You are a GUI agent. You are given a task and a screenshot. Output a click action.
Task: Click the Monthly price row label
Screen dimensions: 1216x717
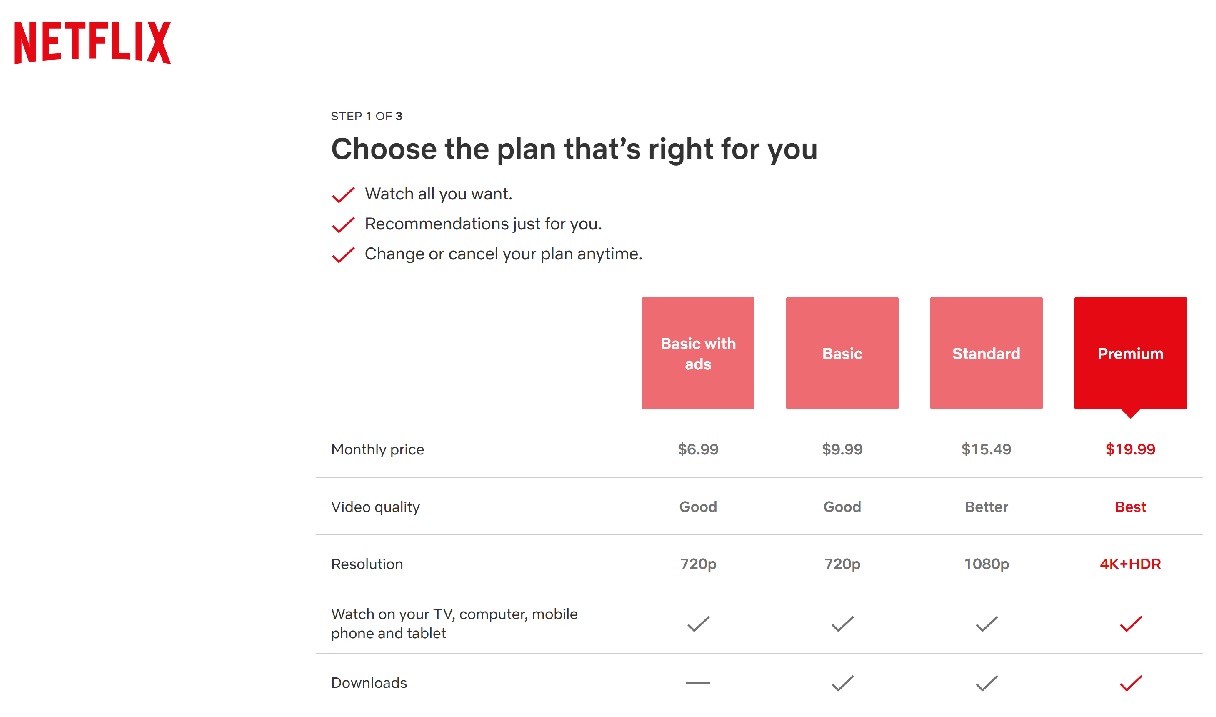[377, 449]
